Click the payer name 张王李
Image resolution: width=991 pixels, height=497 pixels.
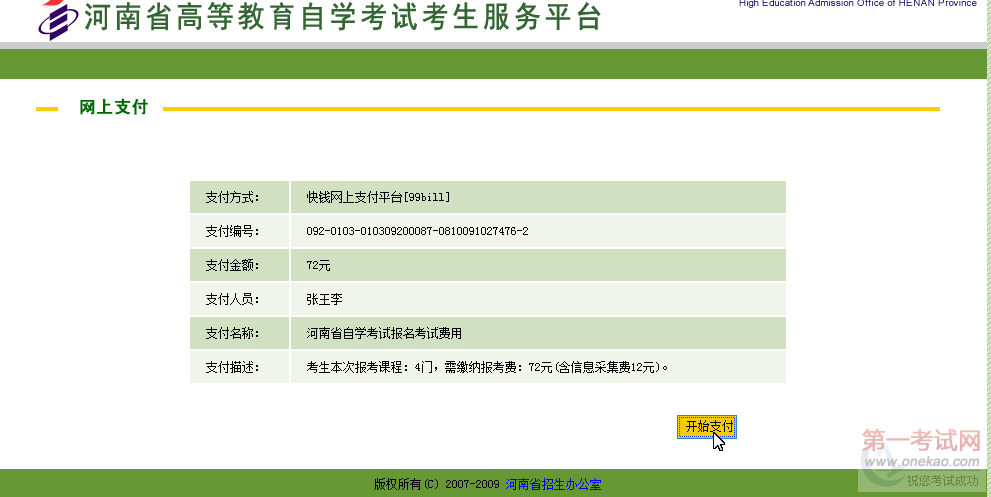[x=324, y=299]
